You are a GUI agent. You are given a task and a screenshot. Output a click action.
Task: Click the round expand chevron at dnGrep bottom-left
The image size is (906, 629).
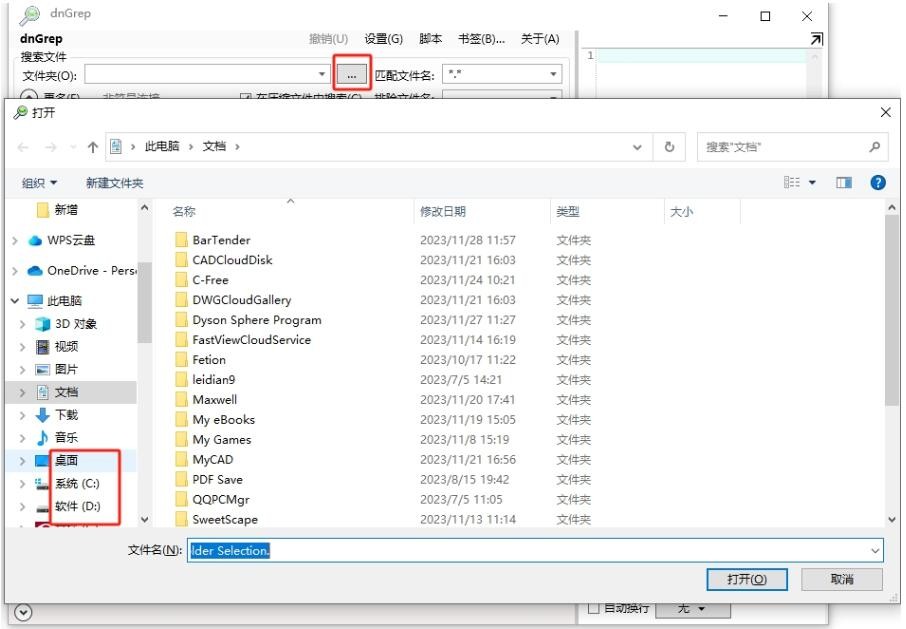point(23,612)
